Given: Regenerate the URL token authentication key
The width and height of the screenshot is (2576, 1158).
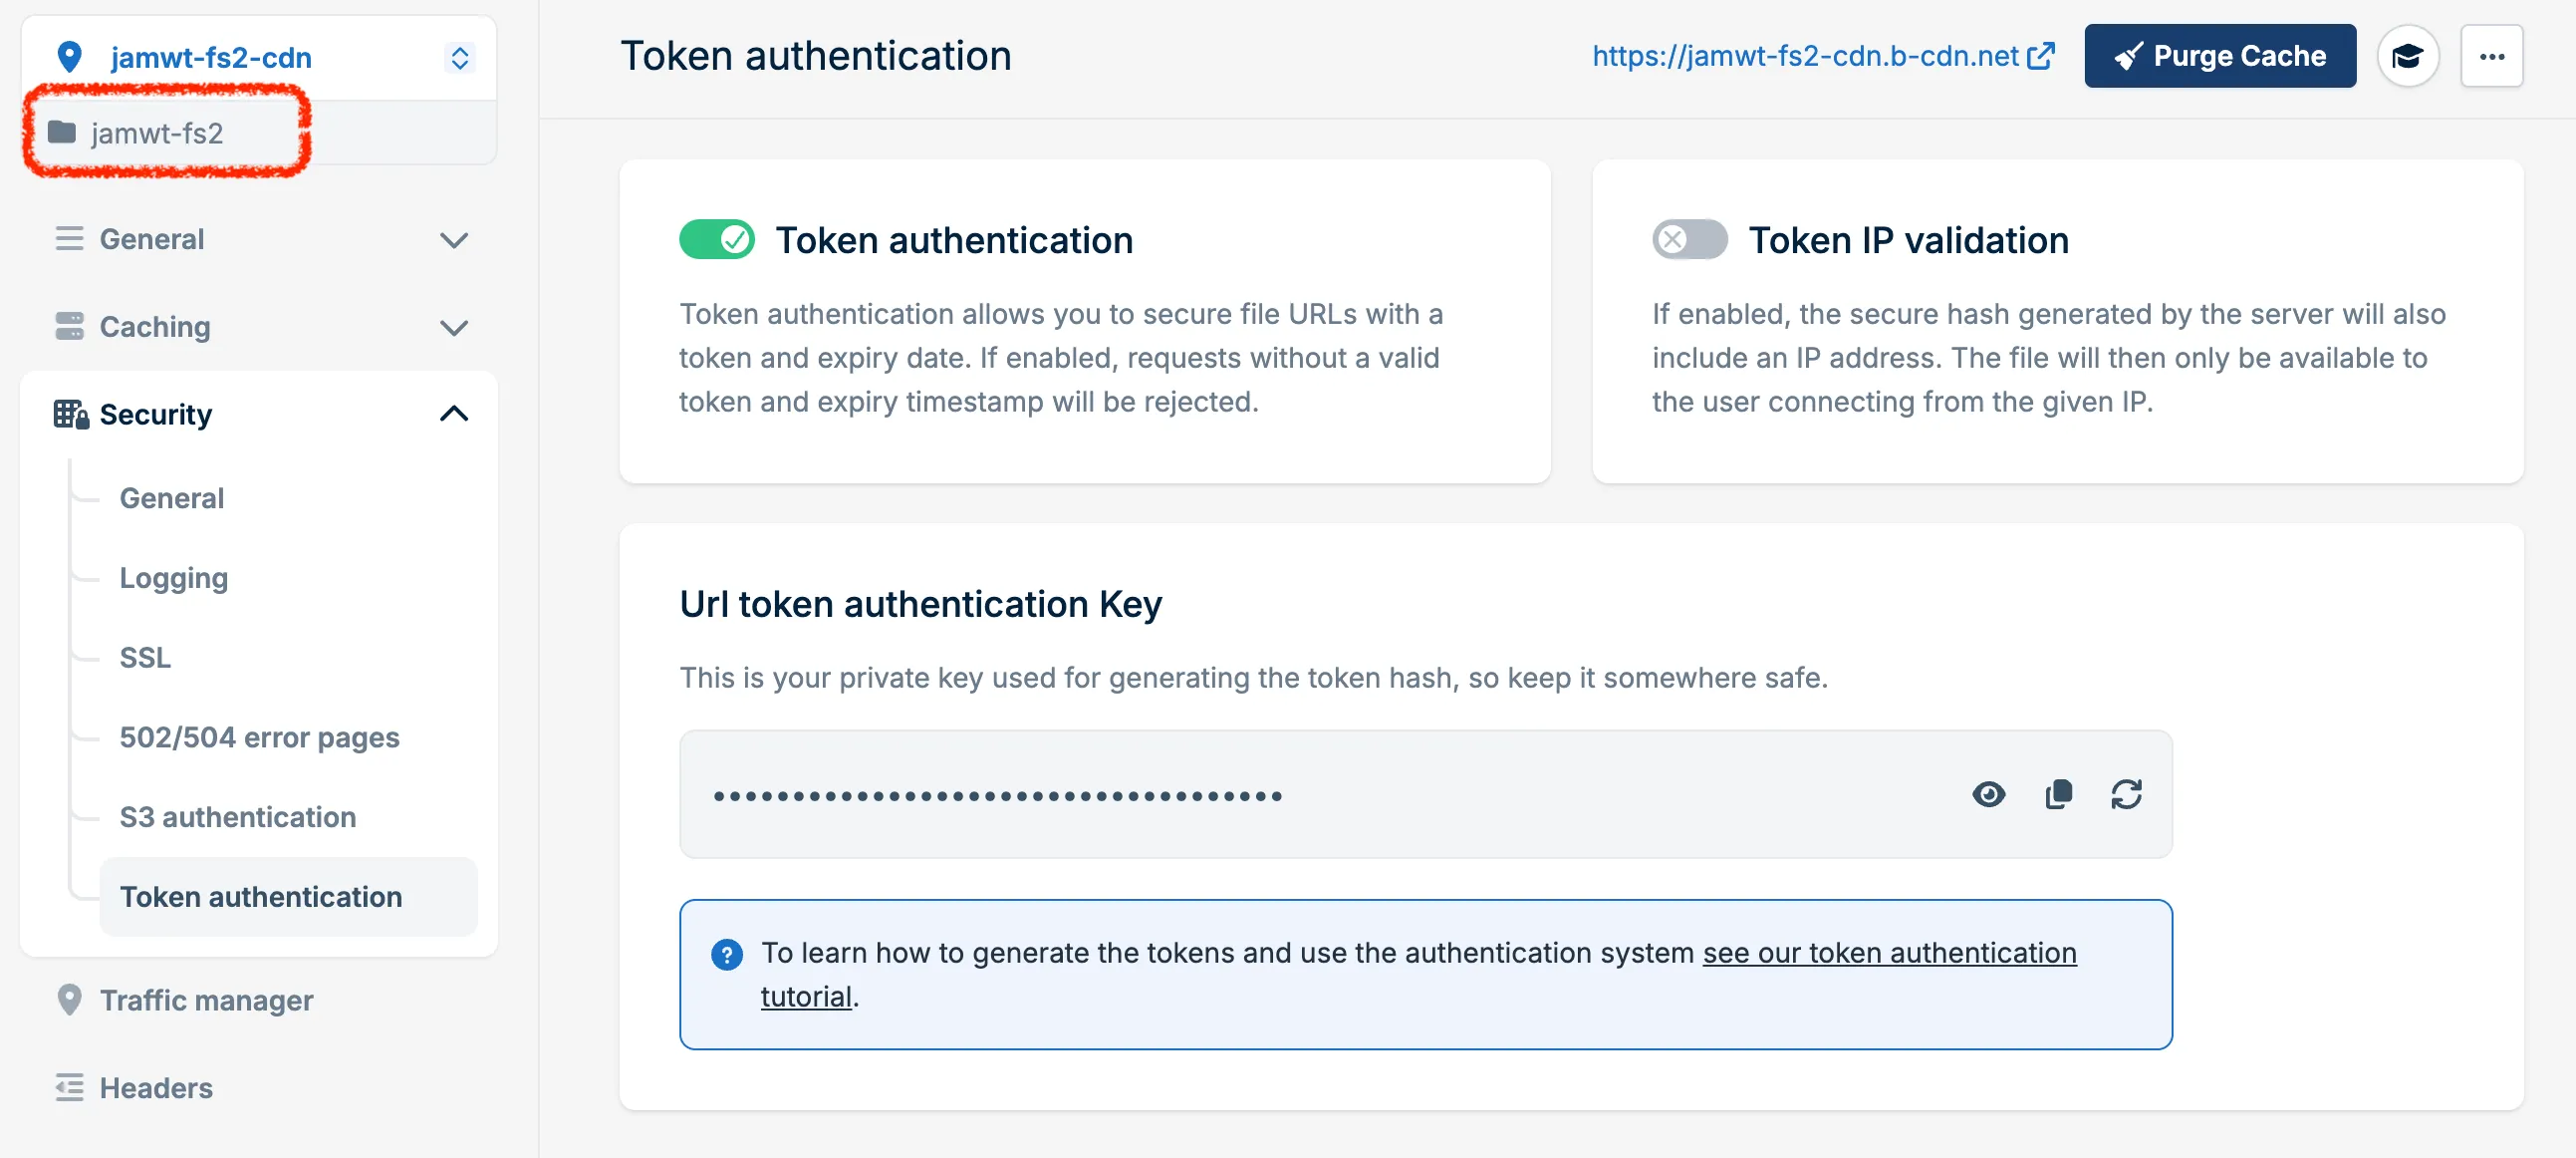Looking at the screenshot, I should click(2126, 795).
